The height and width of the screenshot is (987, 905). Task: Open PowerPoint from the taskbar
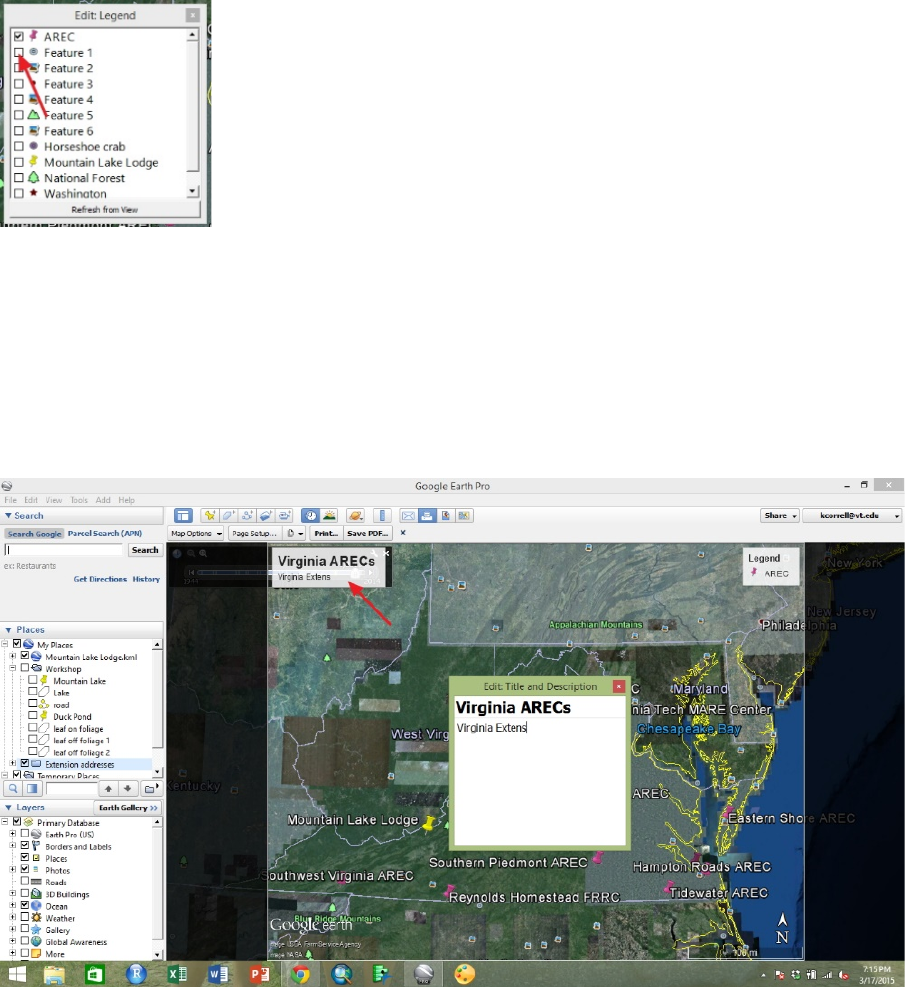click(x=259, y=974)
